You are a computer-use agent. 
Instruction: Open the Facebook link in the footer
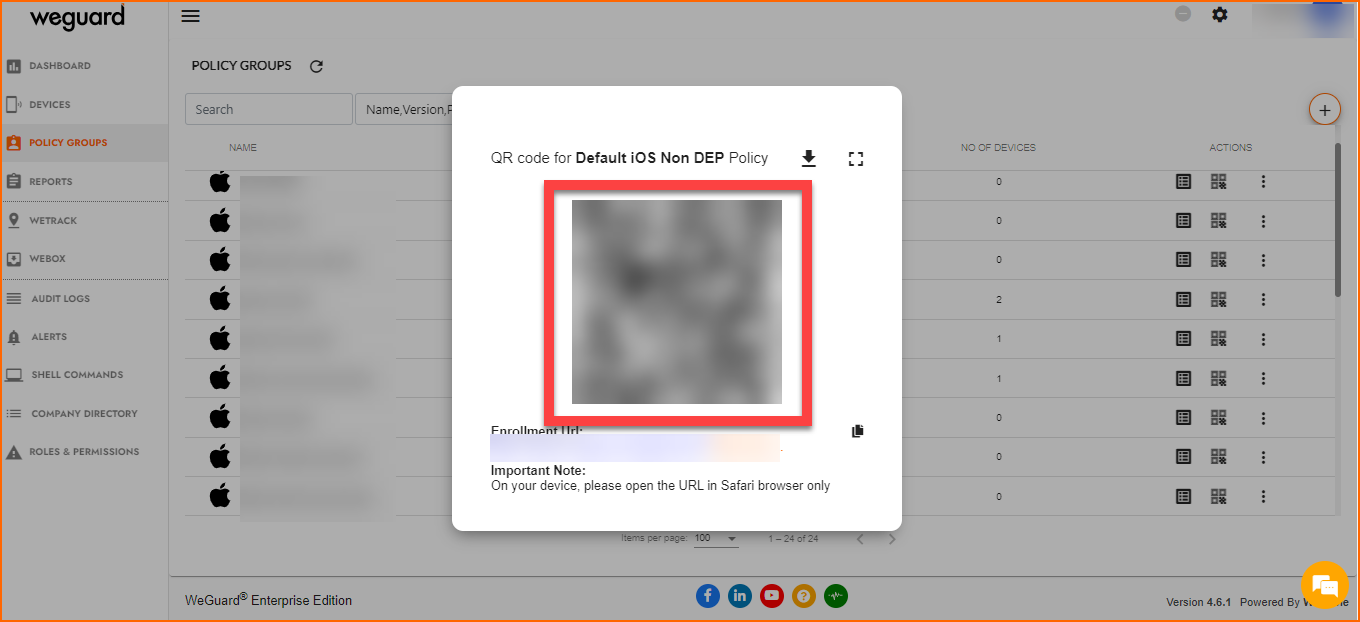click(708, 596)
